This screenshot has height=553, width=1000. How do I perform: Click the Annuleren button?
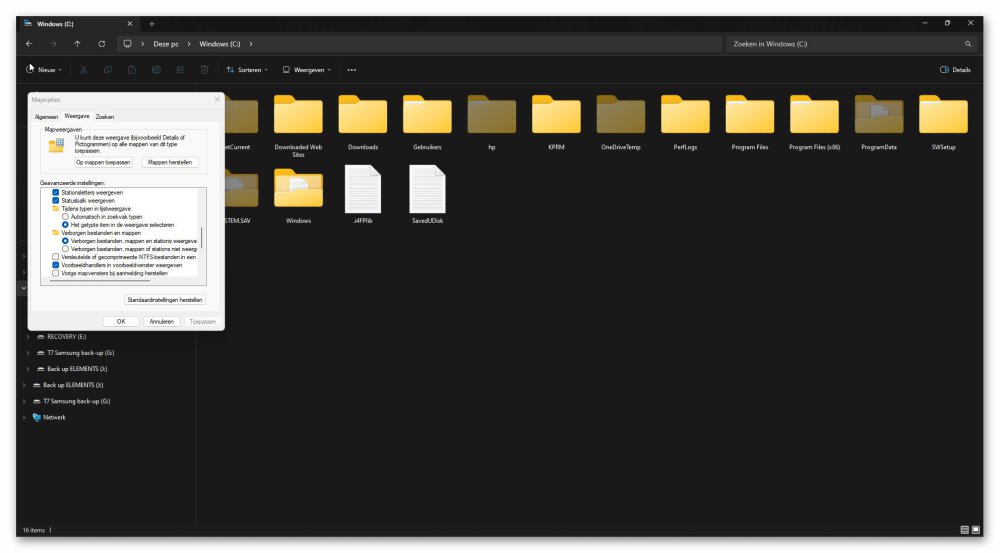coord(161,321)
